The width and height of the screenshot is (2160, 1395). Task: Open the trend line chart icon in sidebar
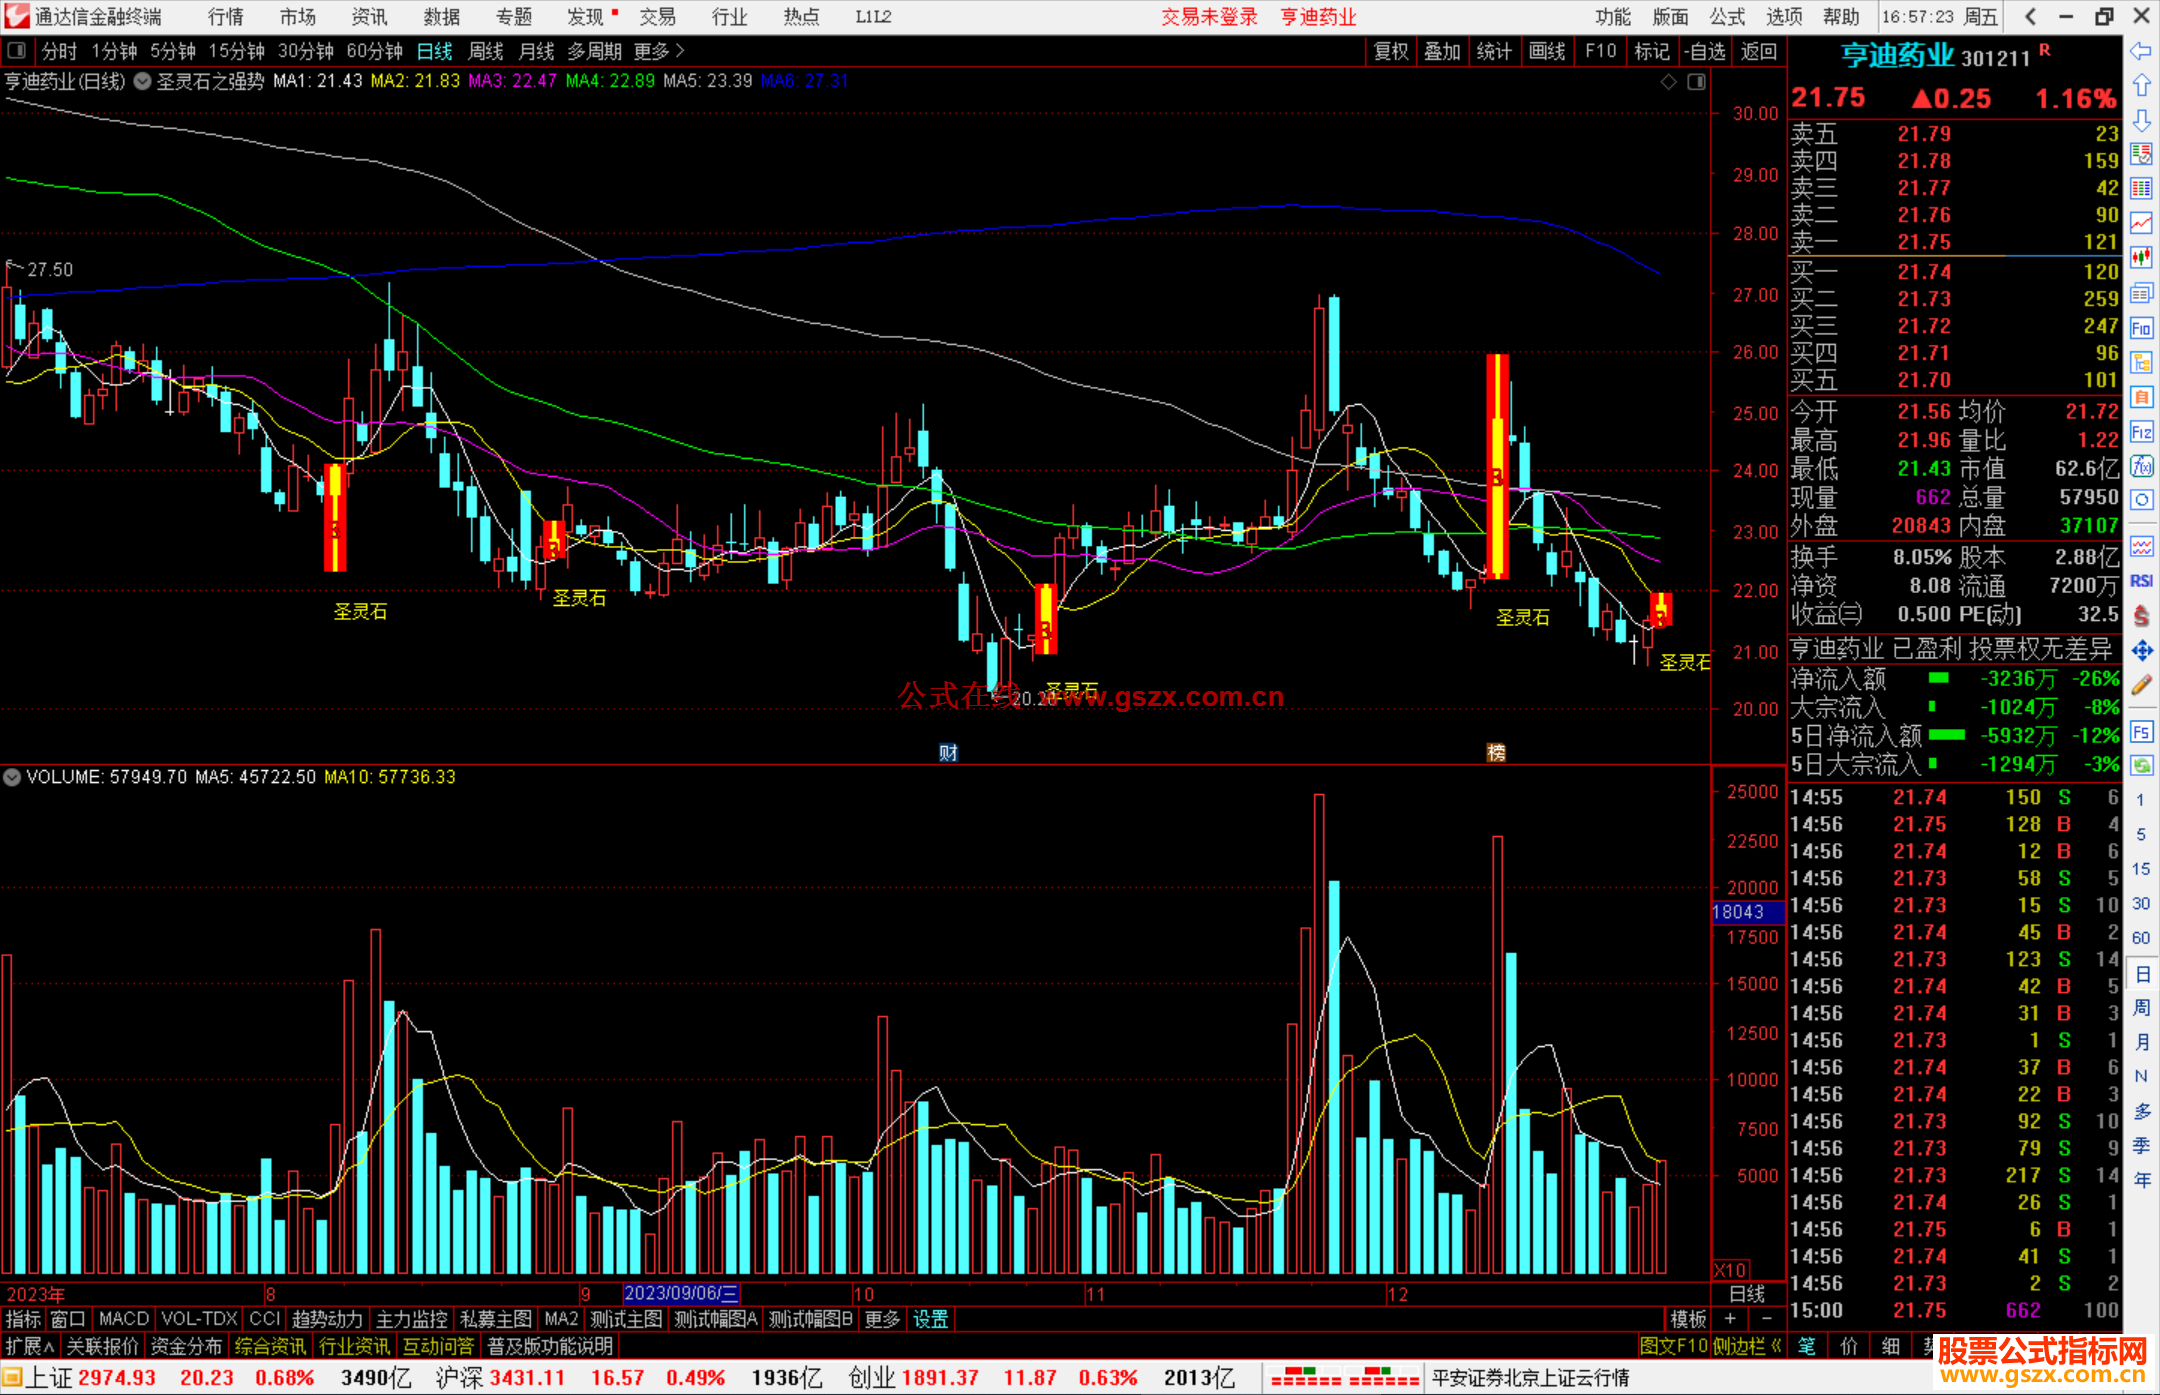tap(2141, 223)
